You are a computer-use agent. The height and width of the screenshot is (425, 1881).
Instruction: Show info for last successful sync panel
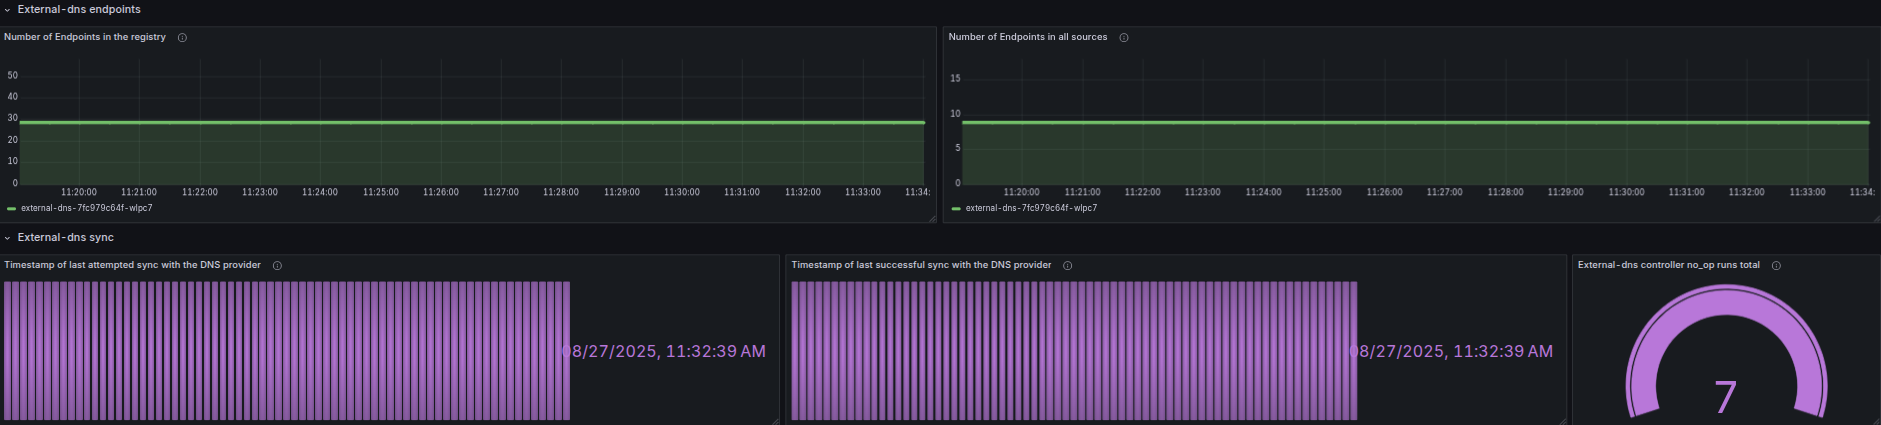[1067, 266]
